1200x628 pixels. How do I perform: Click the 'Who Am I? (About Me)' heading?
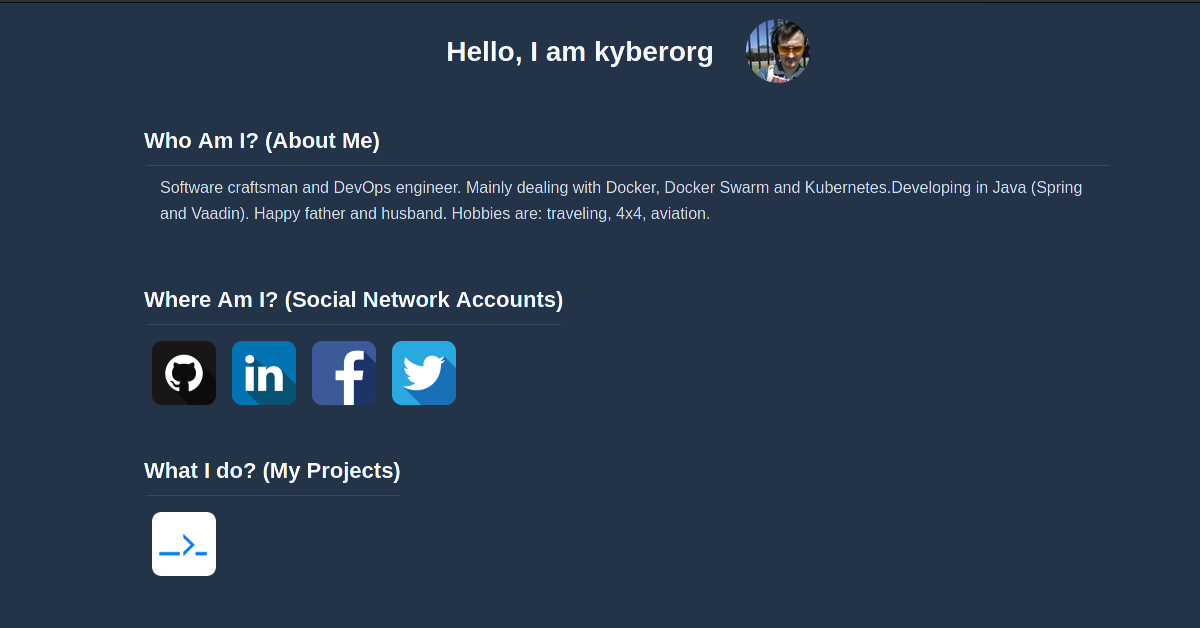coord(261,140)
